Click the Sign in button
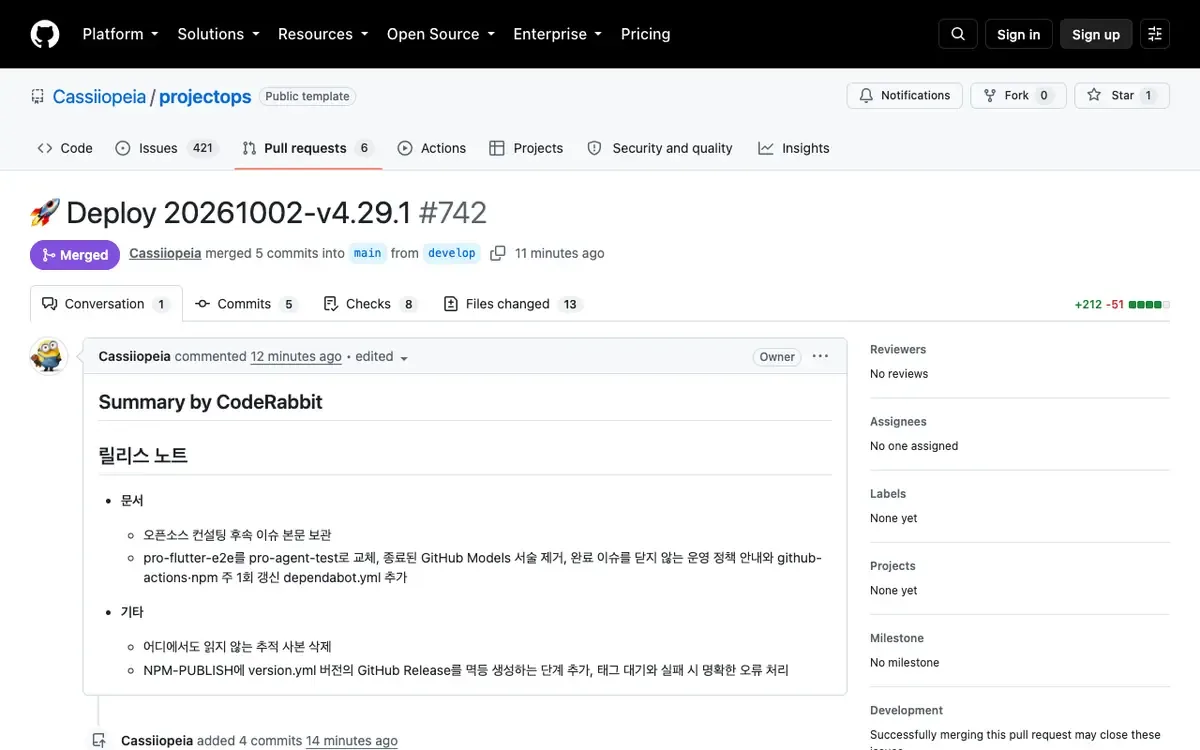 coord(1018,34)
